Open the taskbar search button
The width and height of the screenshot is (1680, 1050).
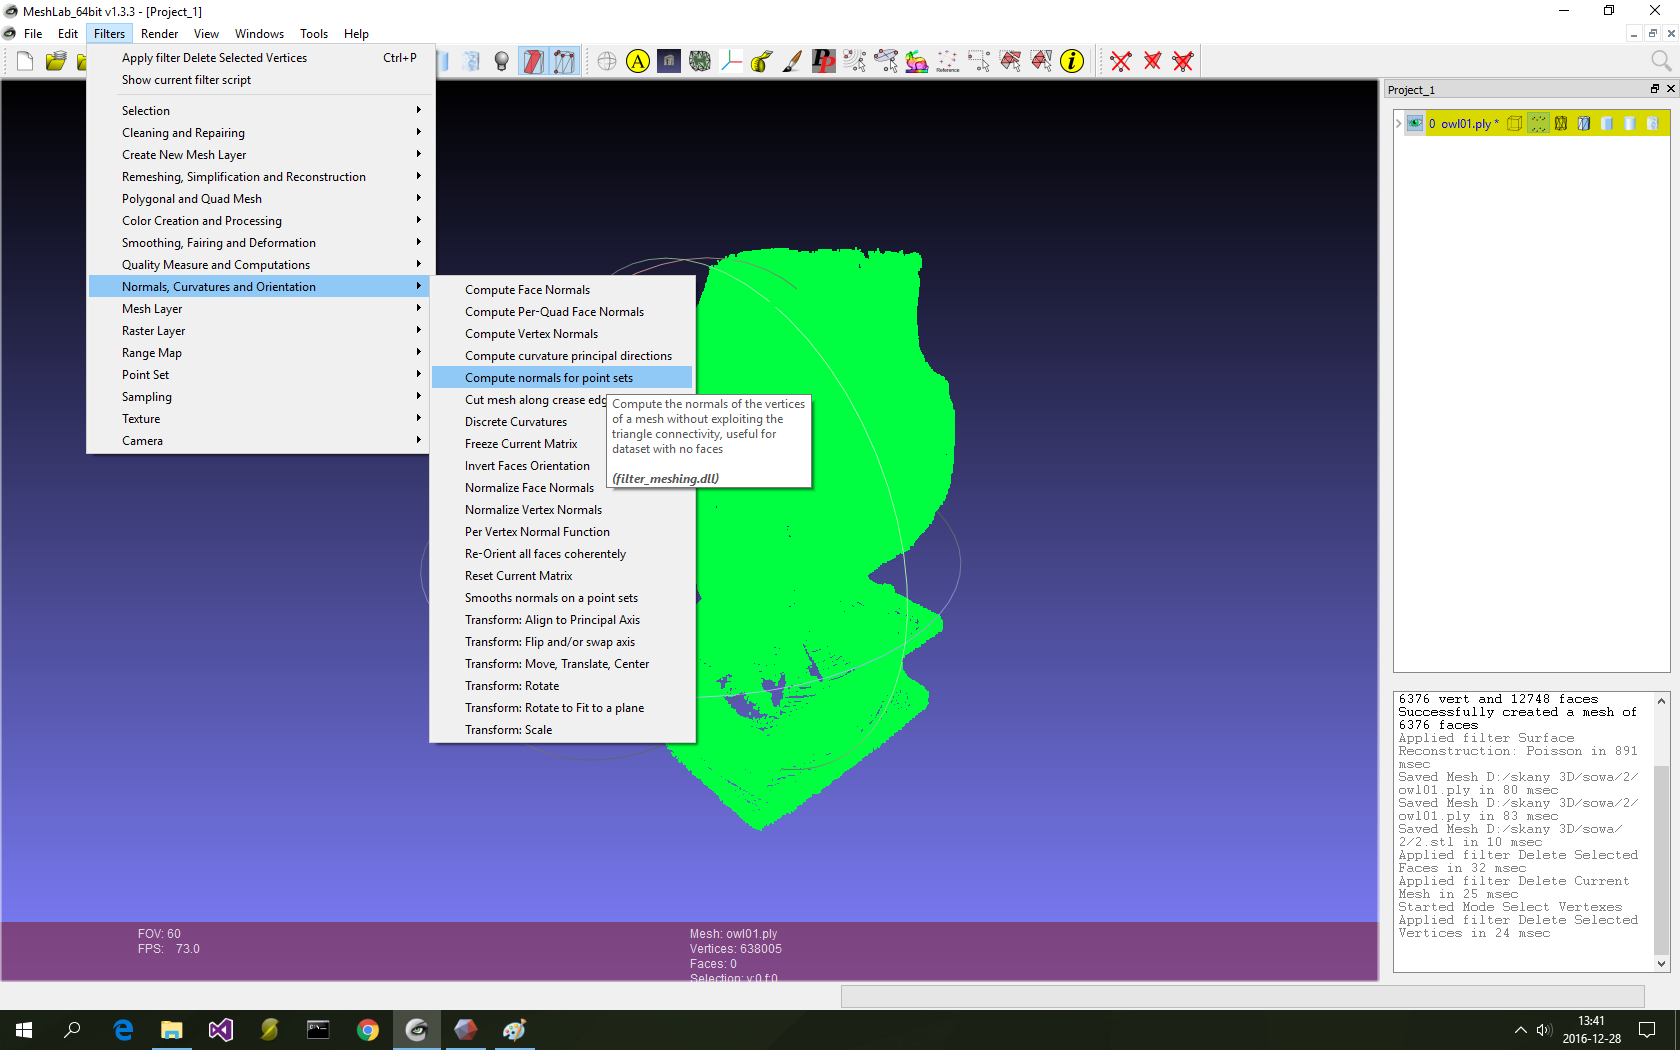73,1030
